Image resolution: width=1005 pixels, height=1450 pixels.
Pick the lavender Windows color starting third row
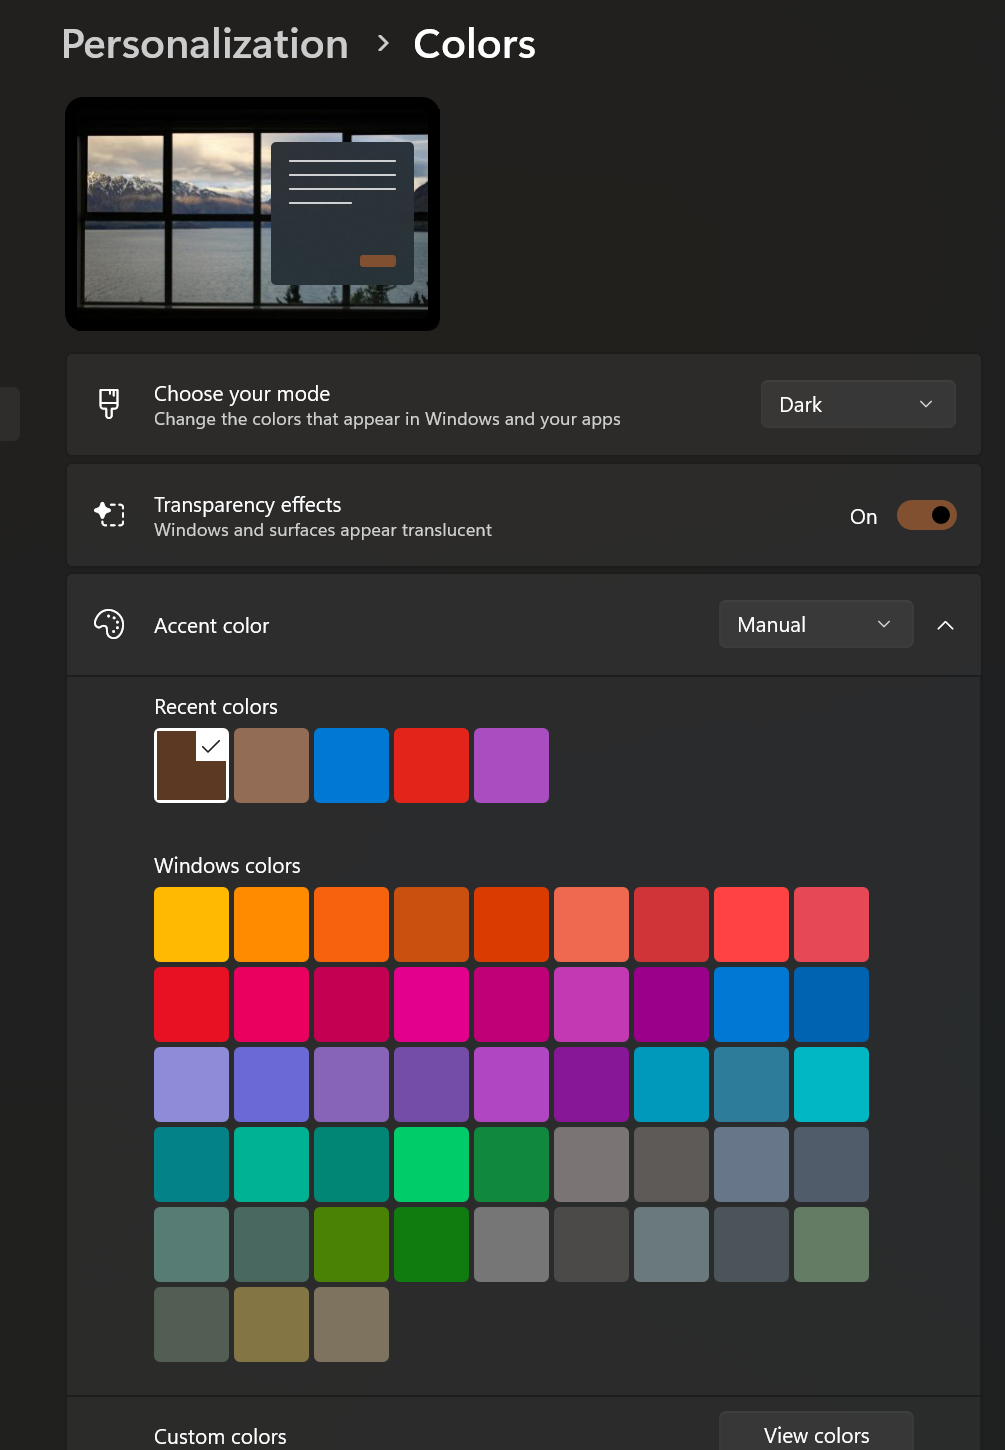[x=191, y=1084]
